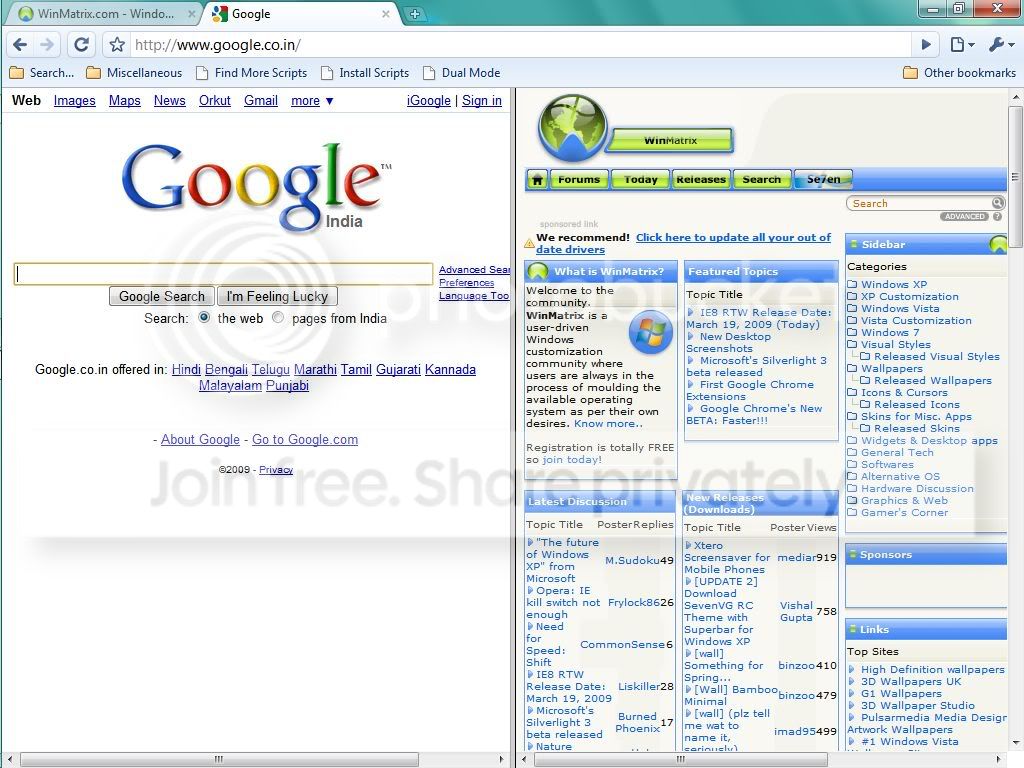Reload the current page
The image size is (1024, 768).
pyautogui.click(x=81, y=44)
